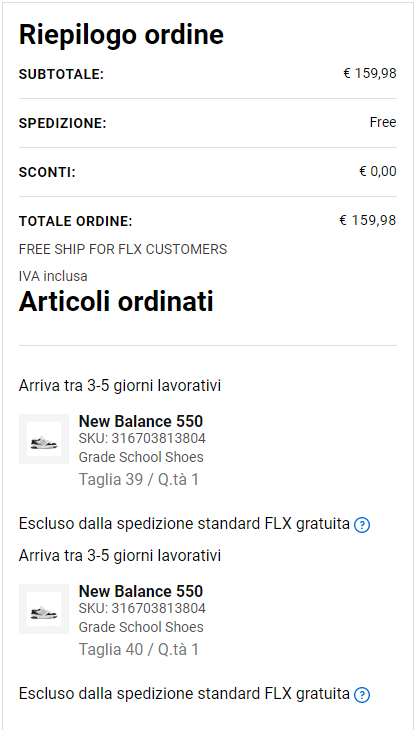The height and width of the screenshot is (732, 415).
Task: Open thumbnail of New Balance 550 size 40
Action: point(44,609)
